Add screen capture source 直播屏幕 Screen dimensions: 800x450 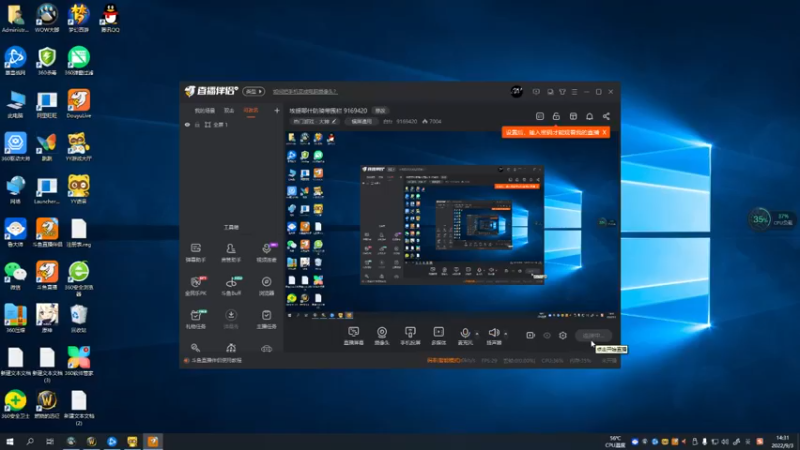coord(354,336)
